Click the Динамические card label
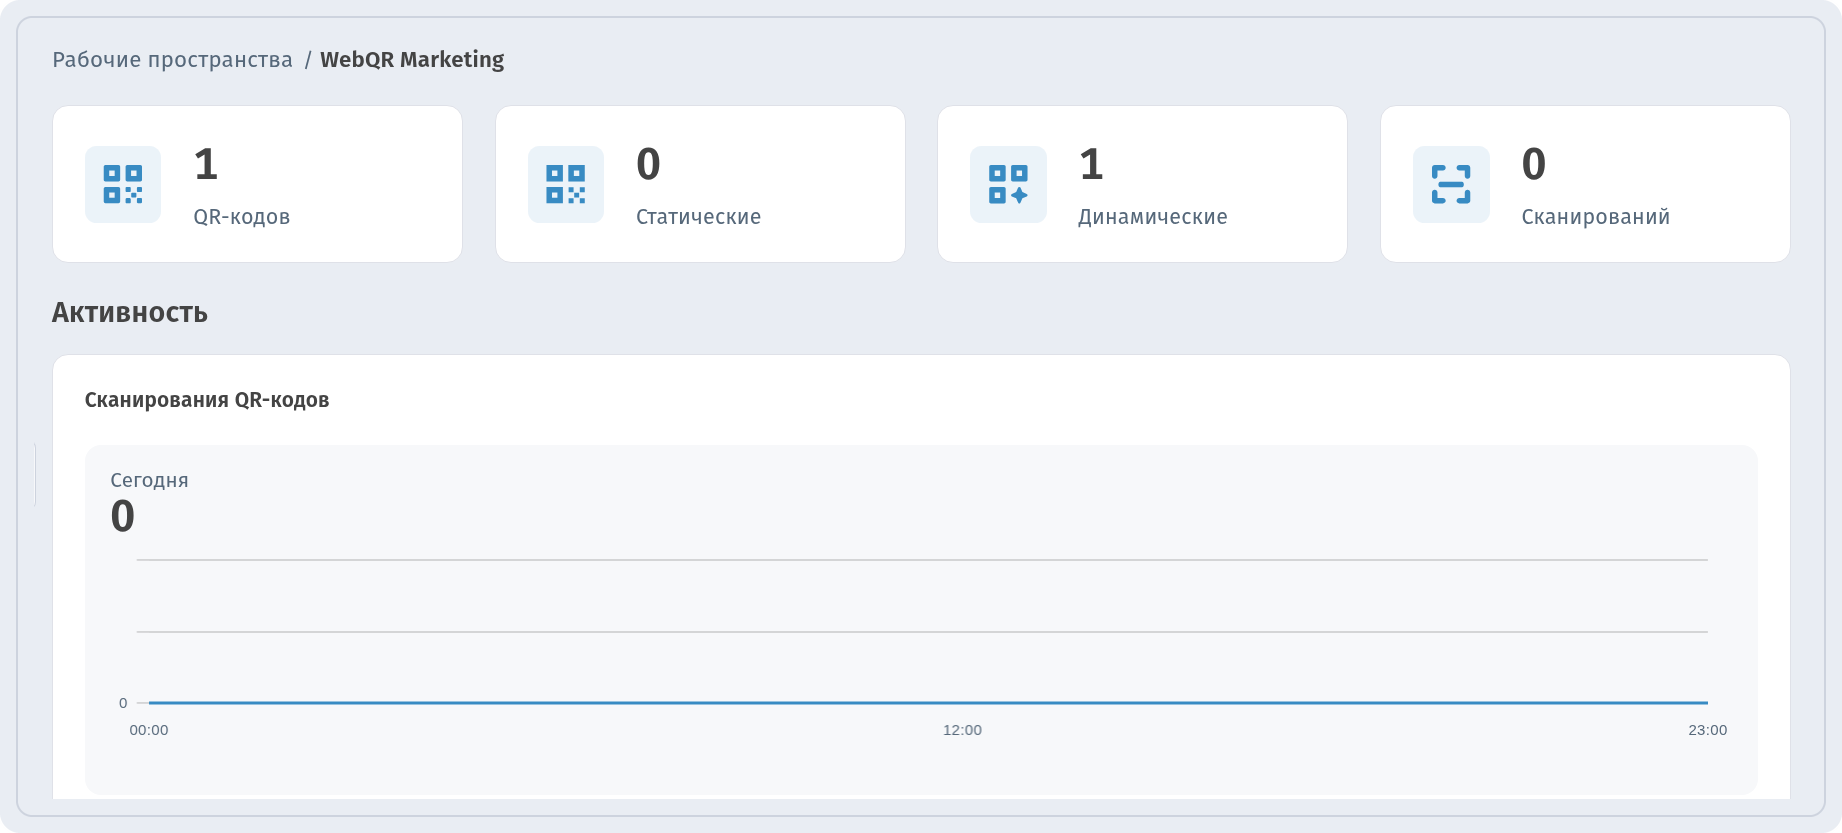1842x833 pixels. click(x=1153, y=217)
